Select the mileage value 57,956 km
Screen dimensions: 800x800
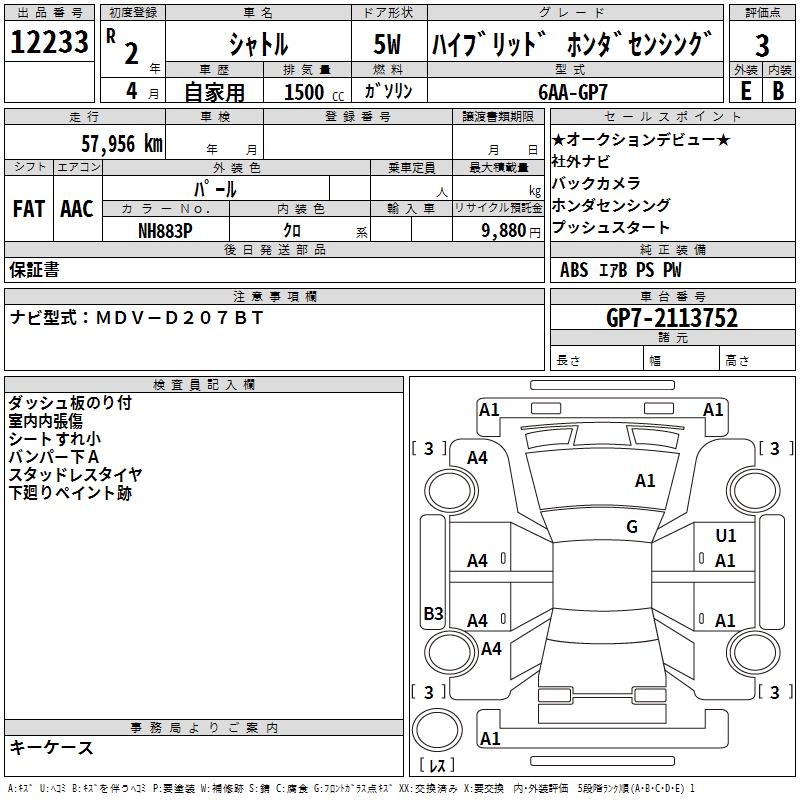[x=122, y=144]
